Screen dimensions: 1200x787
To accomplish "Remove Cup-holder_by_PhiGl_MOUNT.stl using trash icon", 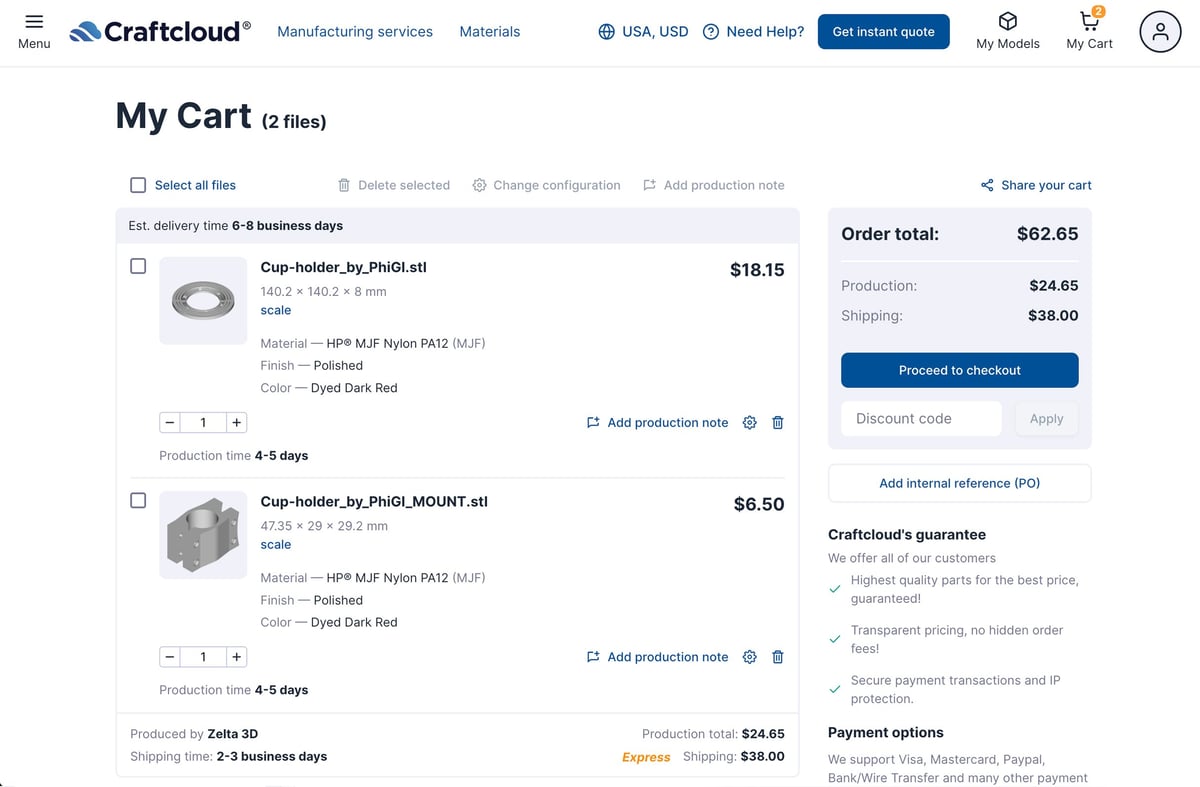I will tap(778, 657).
